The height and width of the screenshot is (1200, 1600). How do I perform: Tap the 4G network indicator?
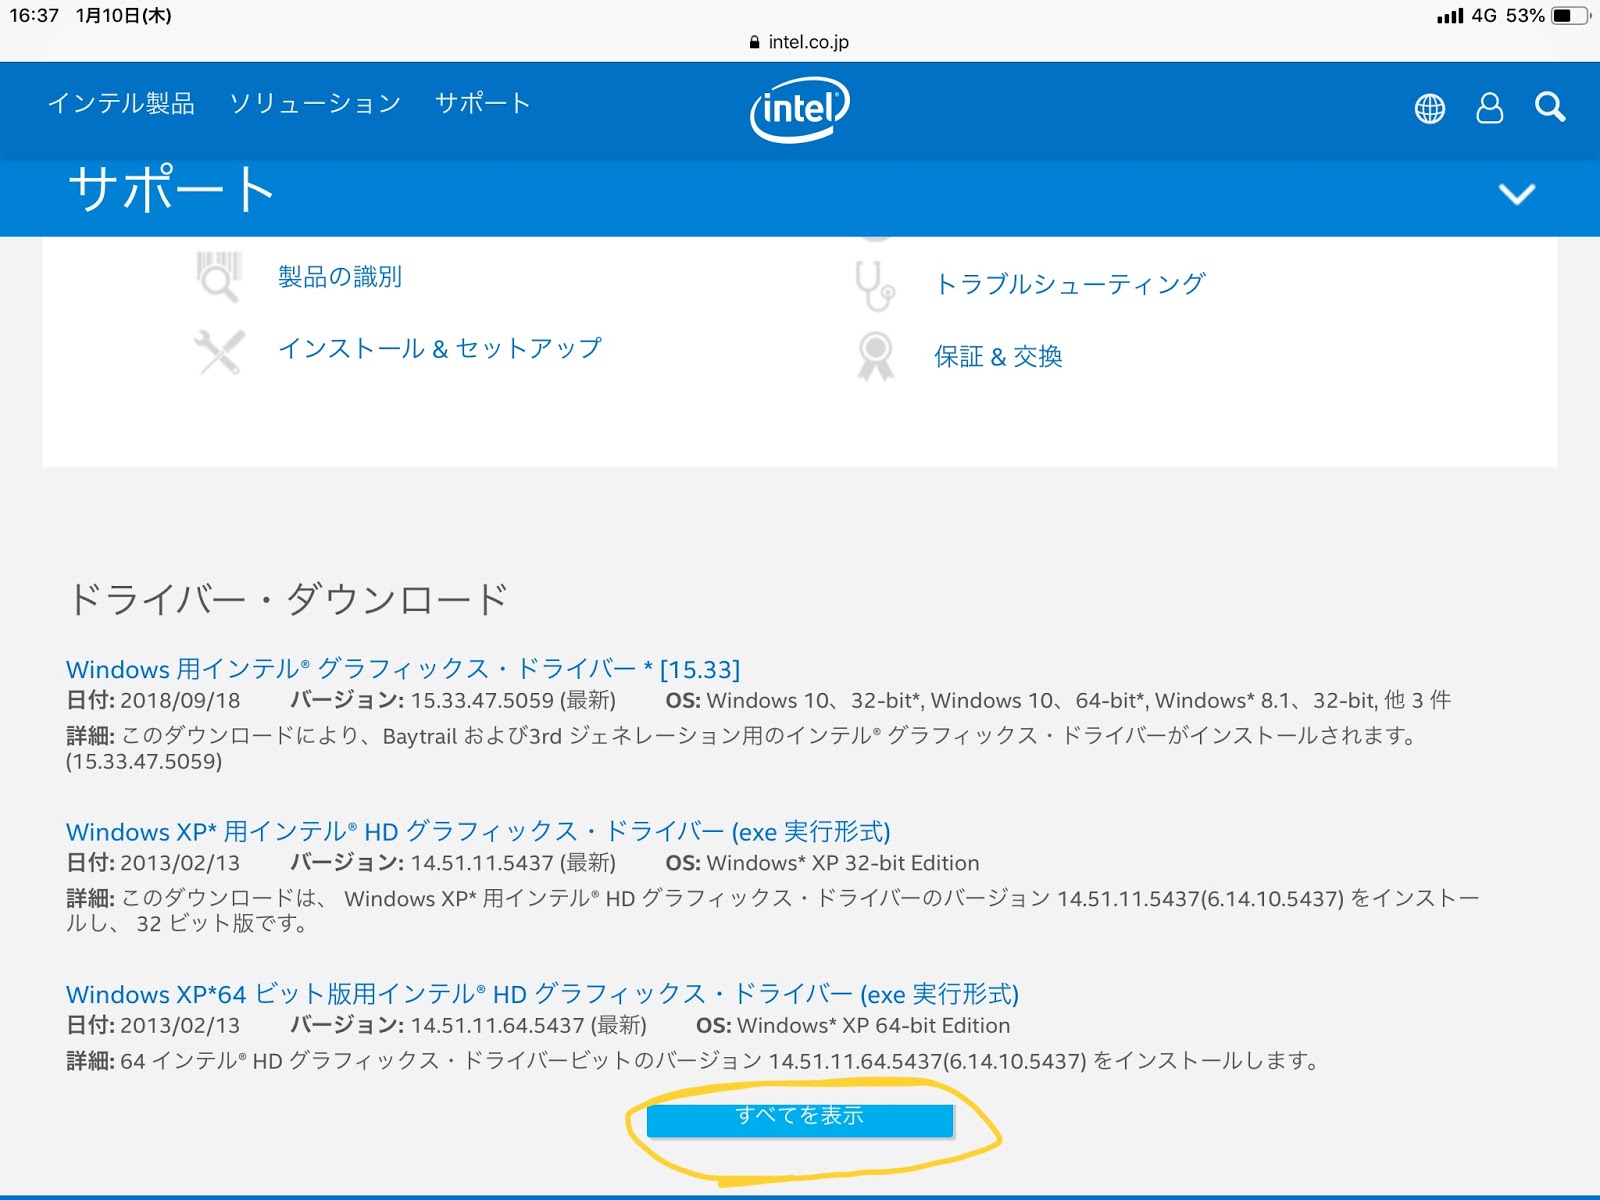click(x=1484, y=16)
